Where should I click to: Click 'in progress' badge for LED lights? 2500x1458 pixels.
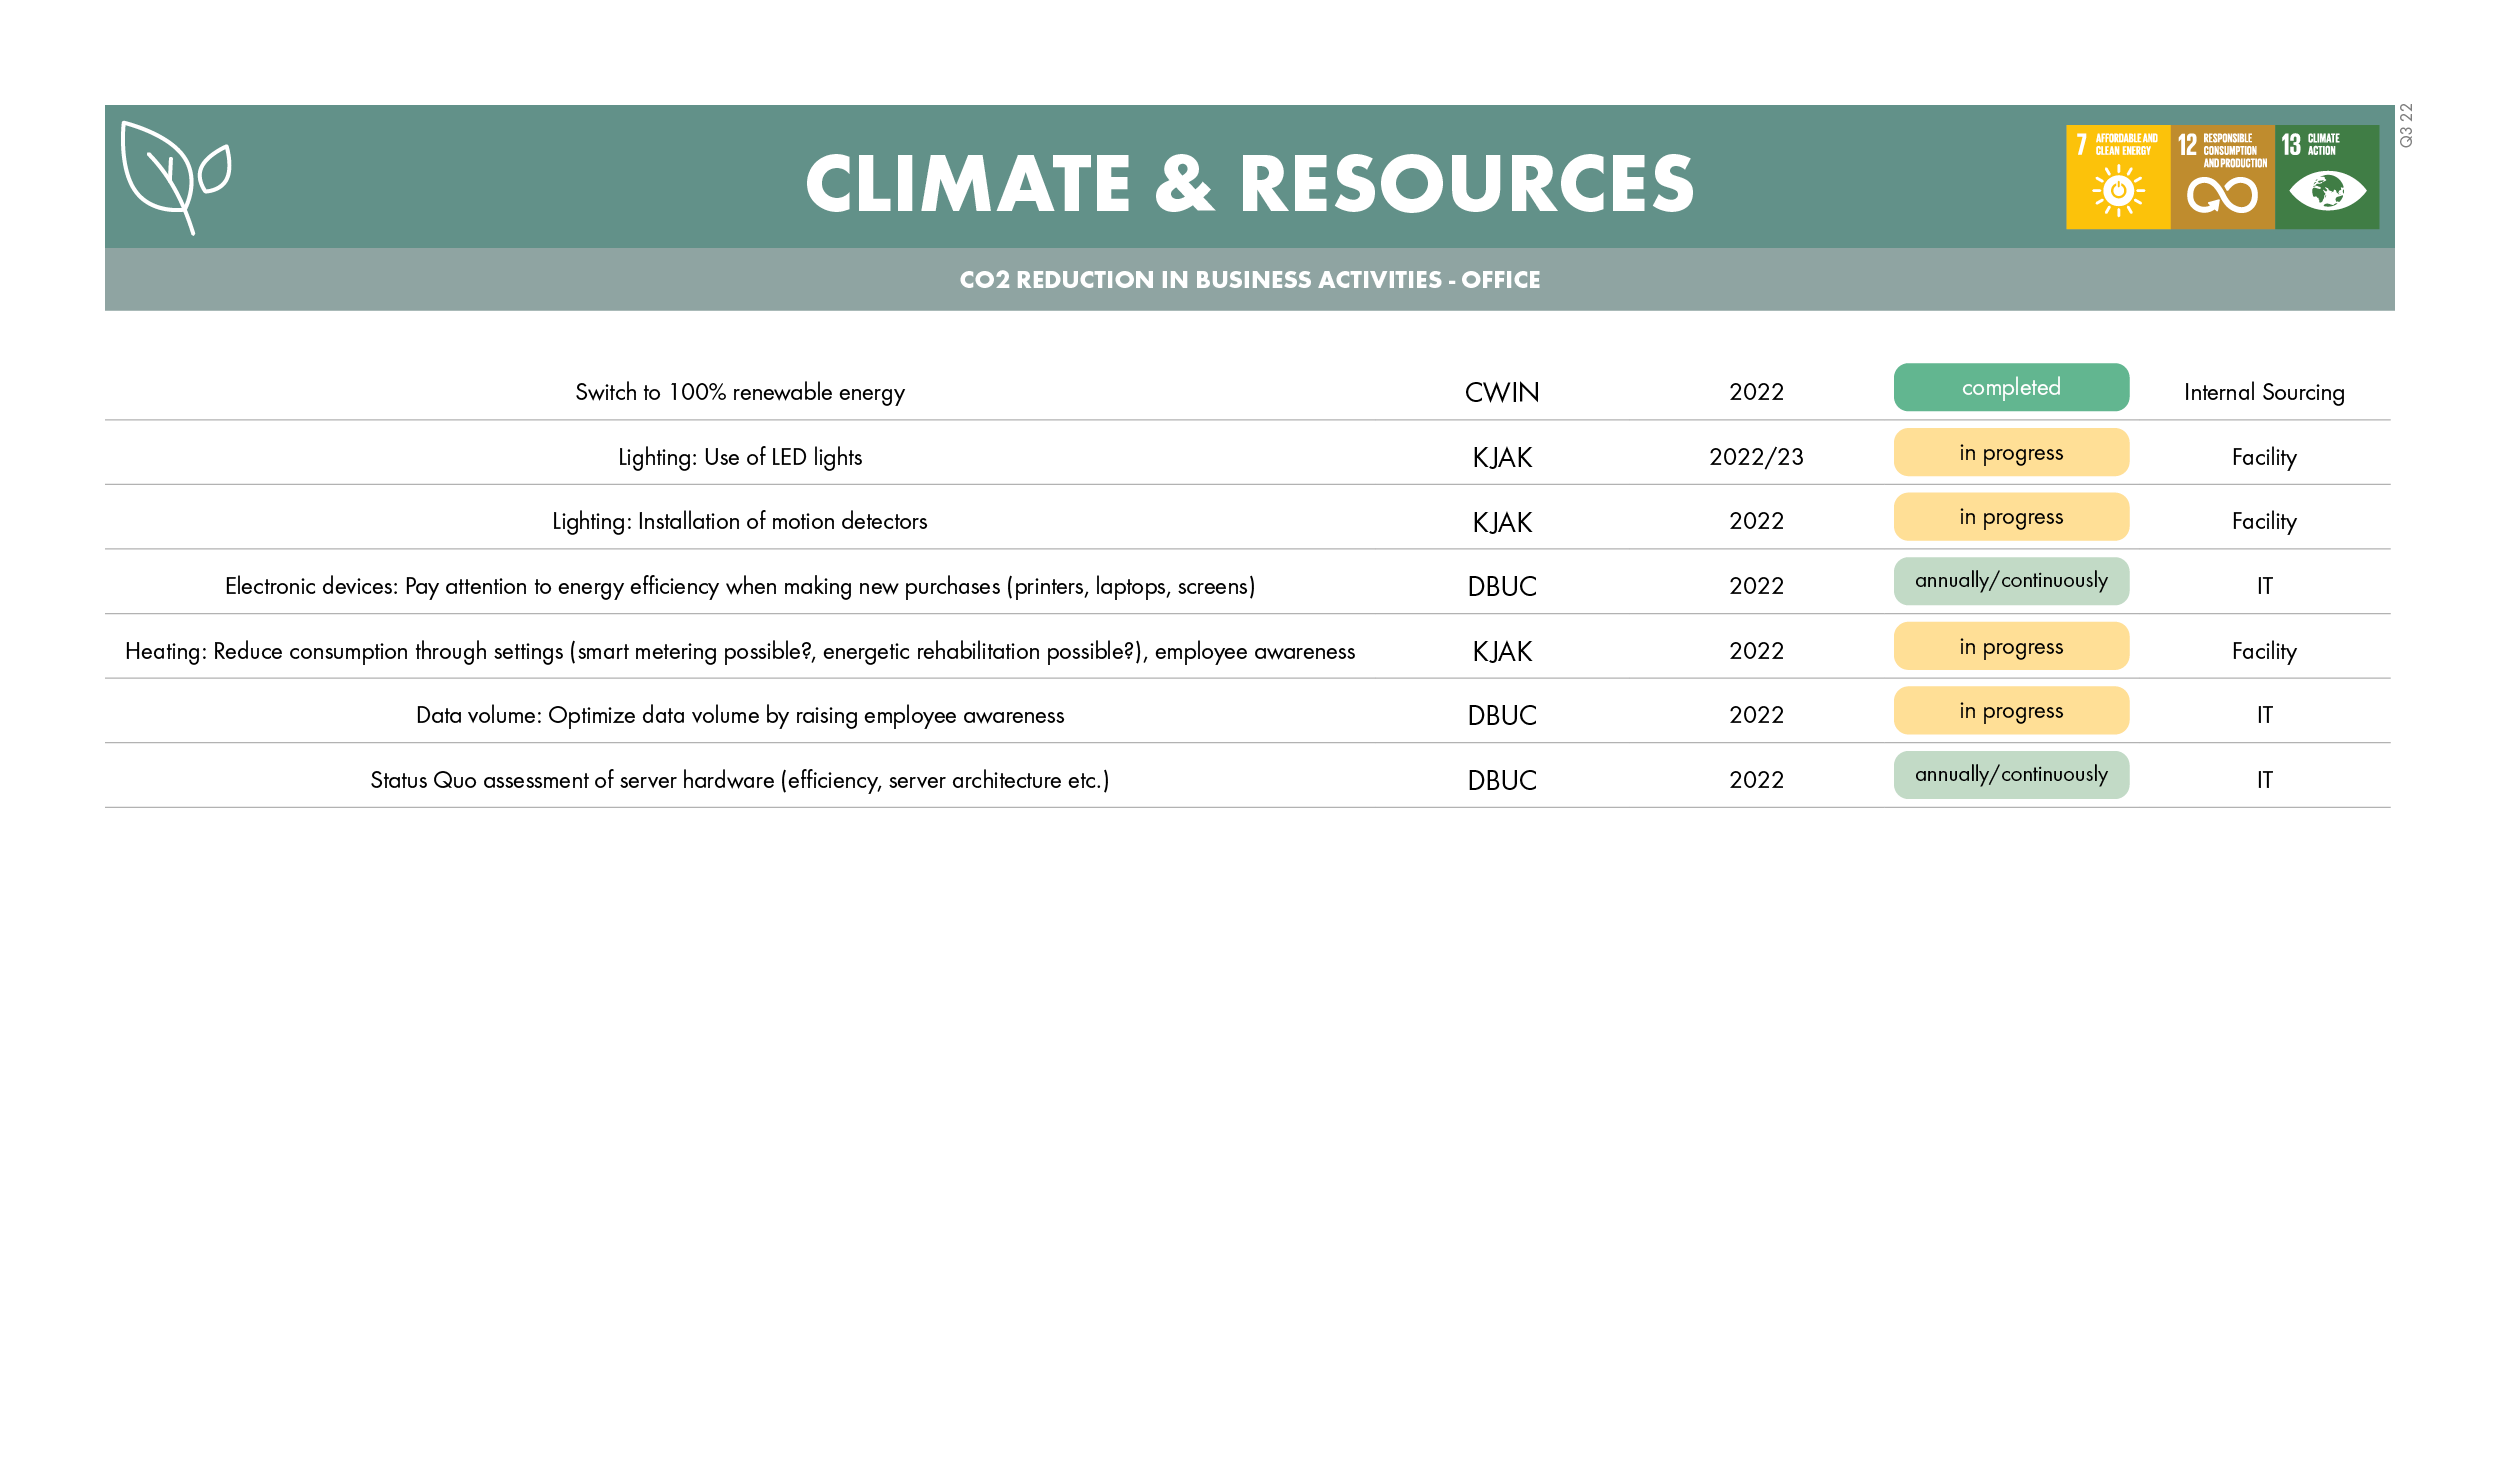coord(2010,453)
